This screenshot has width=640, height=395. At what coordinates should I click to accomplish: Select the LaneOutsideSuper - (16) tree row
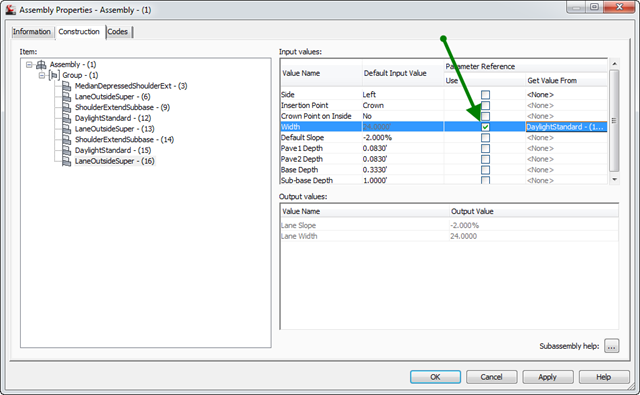114,161
